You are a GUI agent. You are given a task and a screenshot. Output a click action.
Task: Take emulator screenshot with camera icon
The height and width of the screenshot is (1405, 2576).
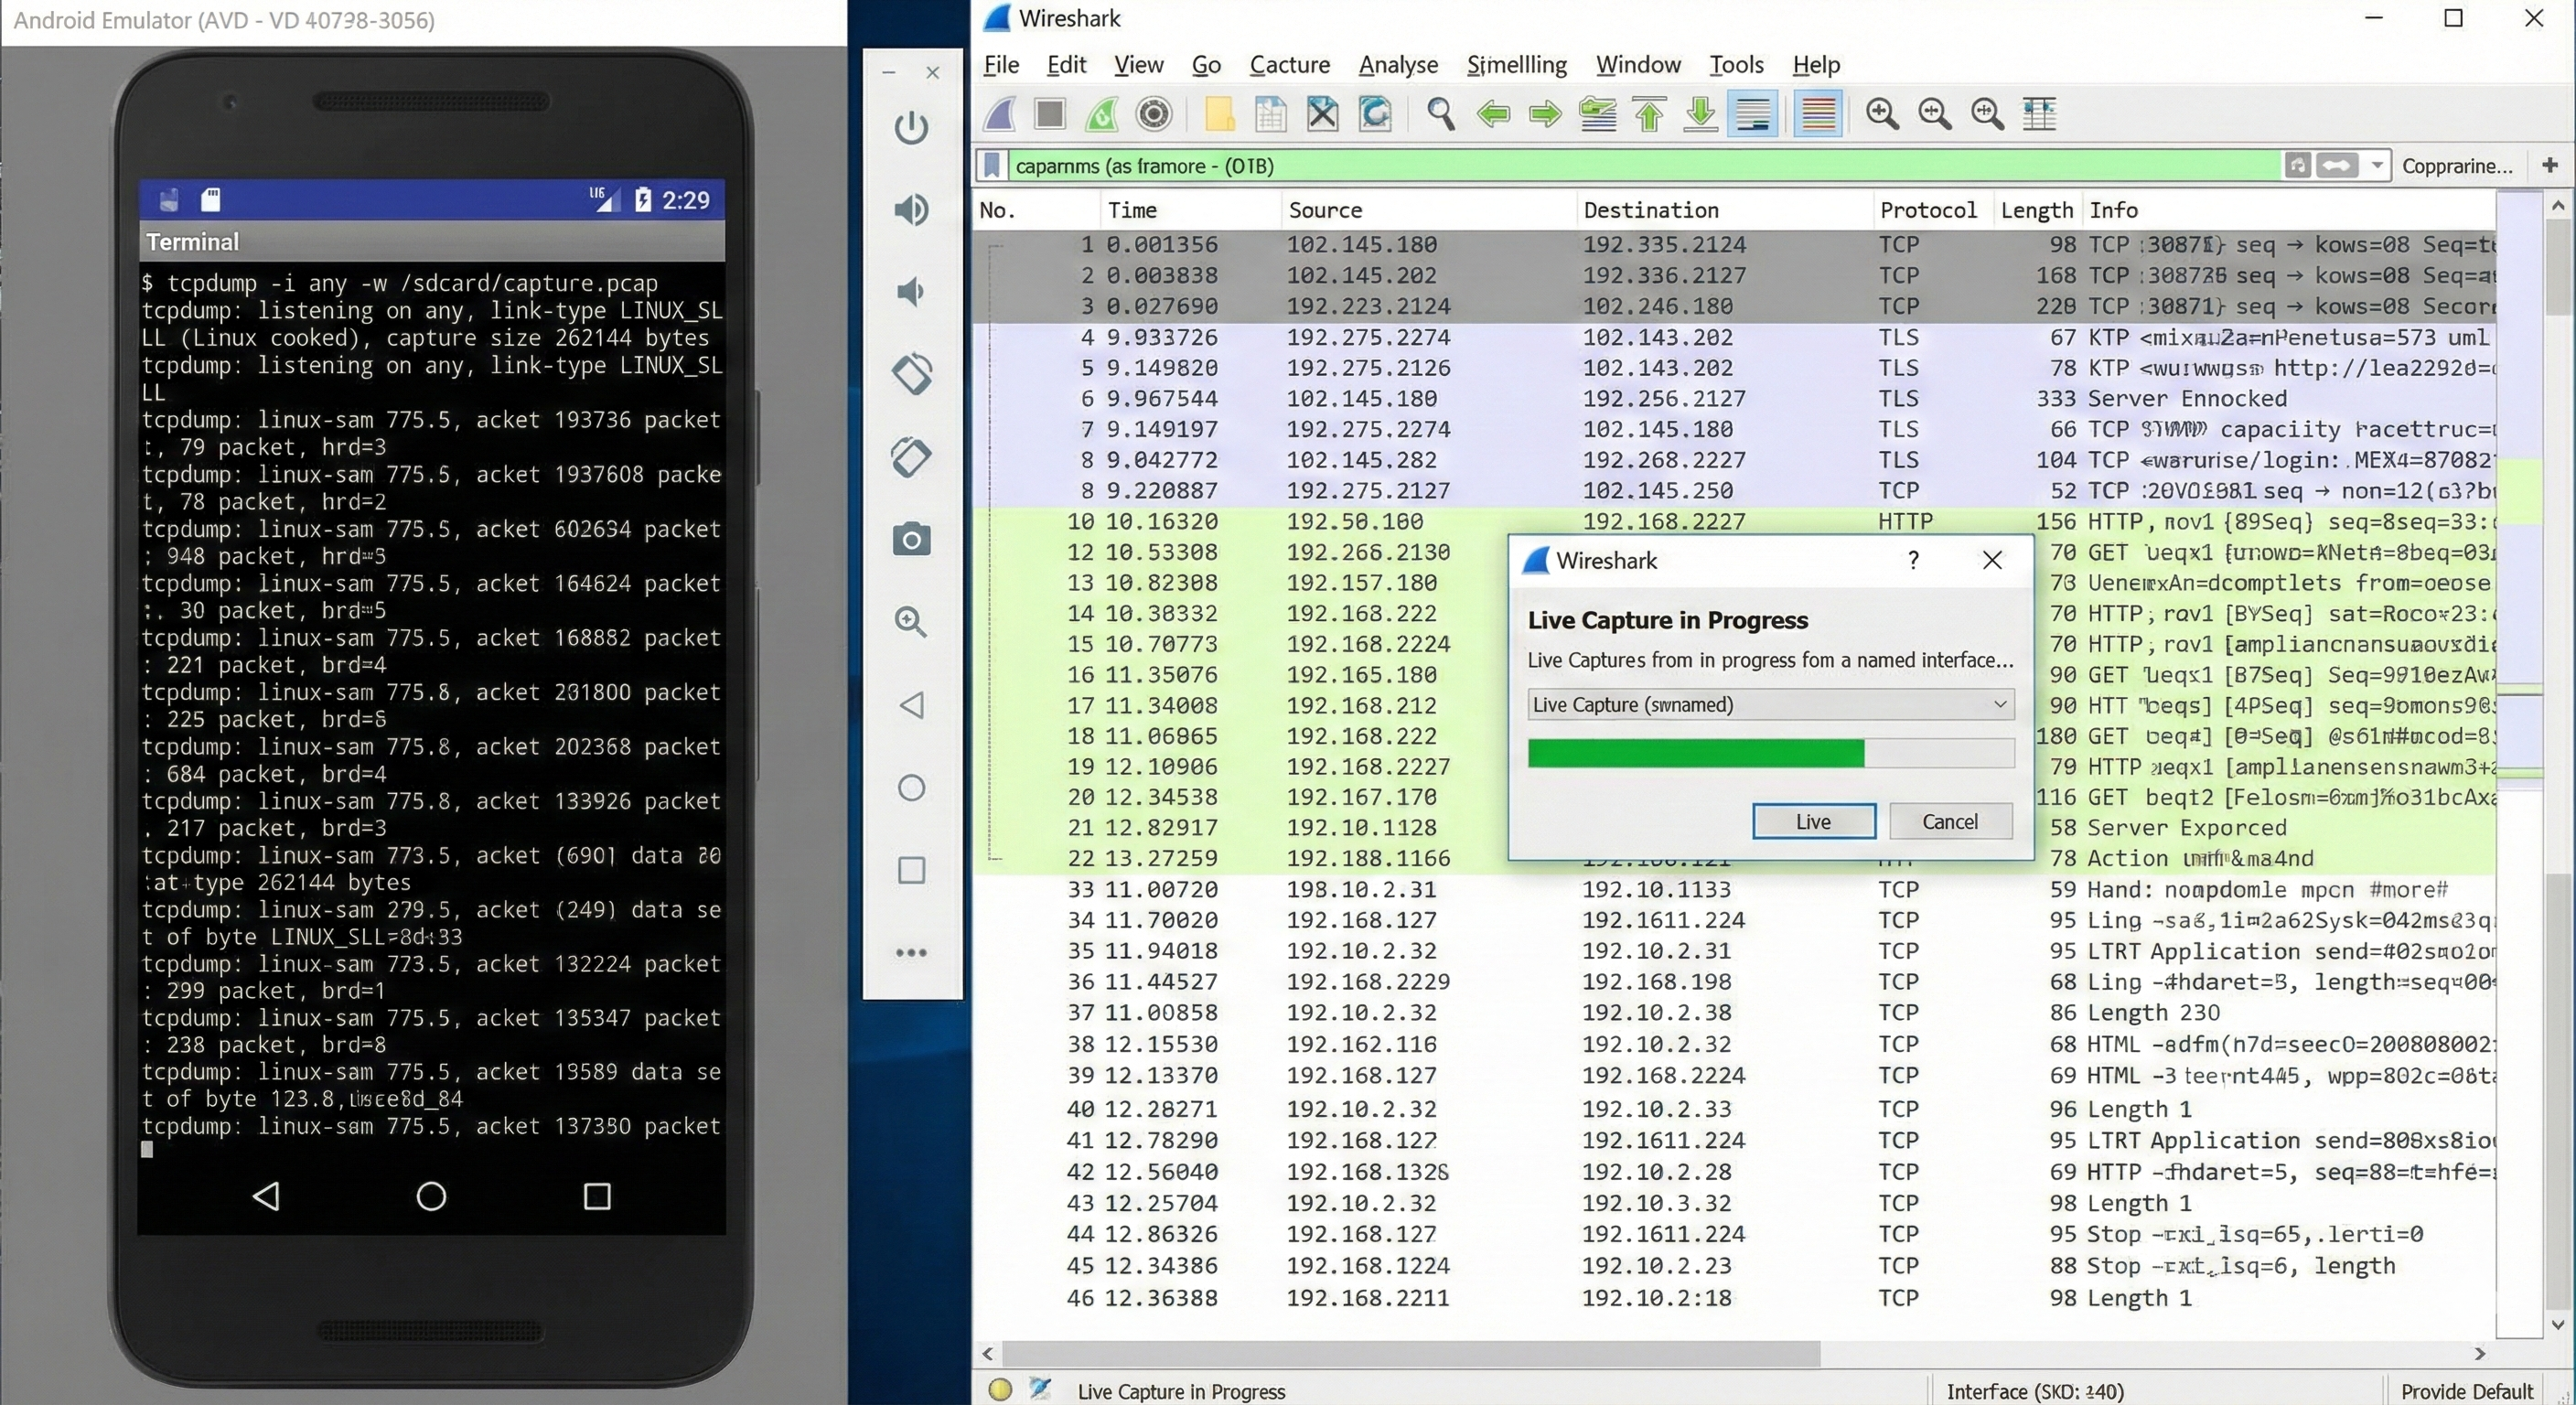point(911,540)
